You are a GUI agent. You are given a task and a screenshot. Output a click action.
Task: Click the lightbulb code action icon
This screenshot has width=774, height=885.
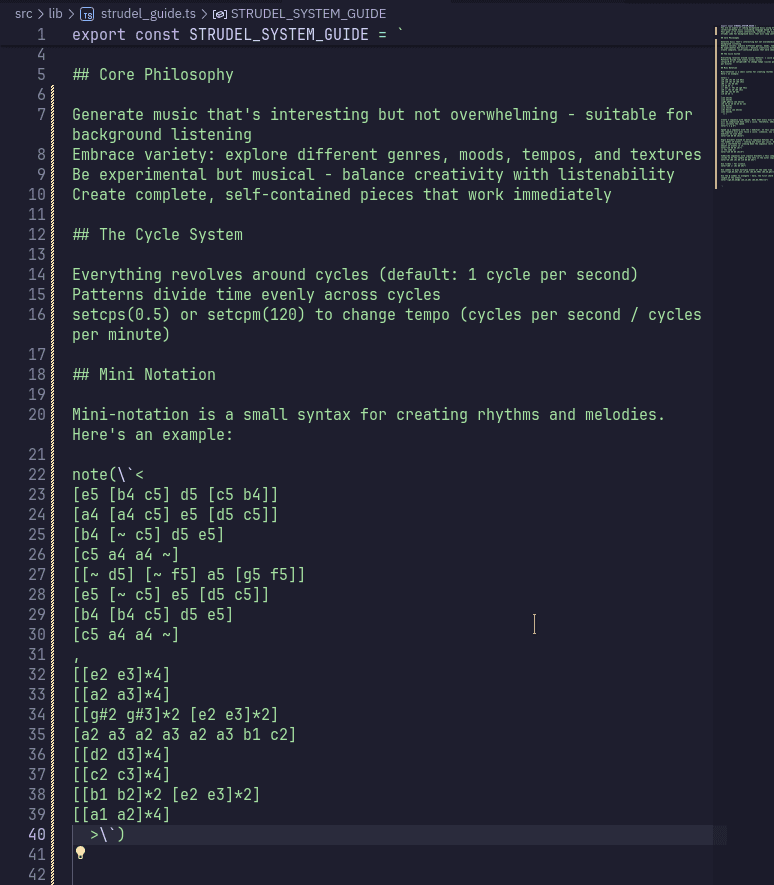click(81, 853)
